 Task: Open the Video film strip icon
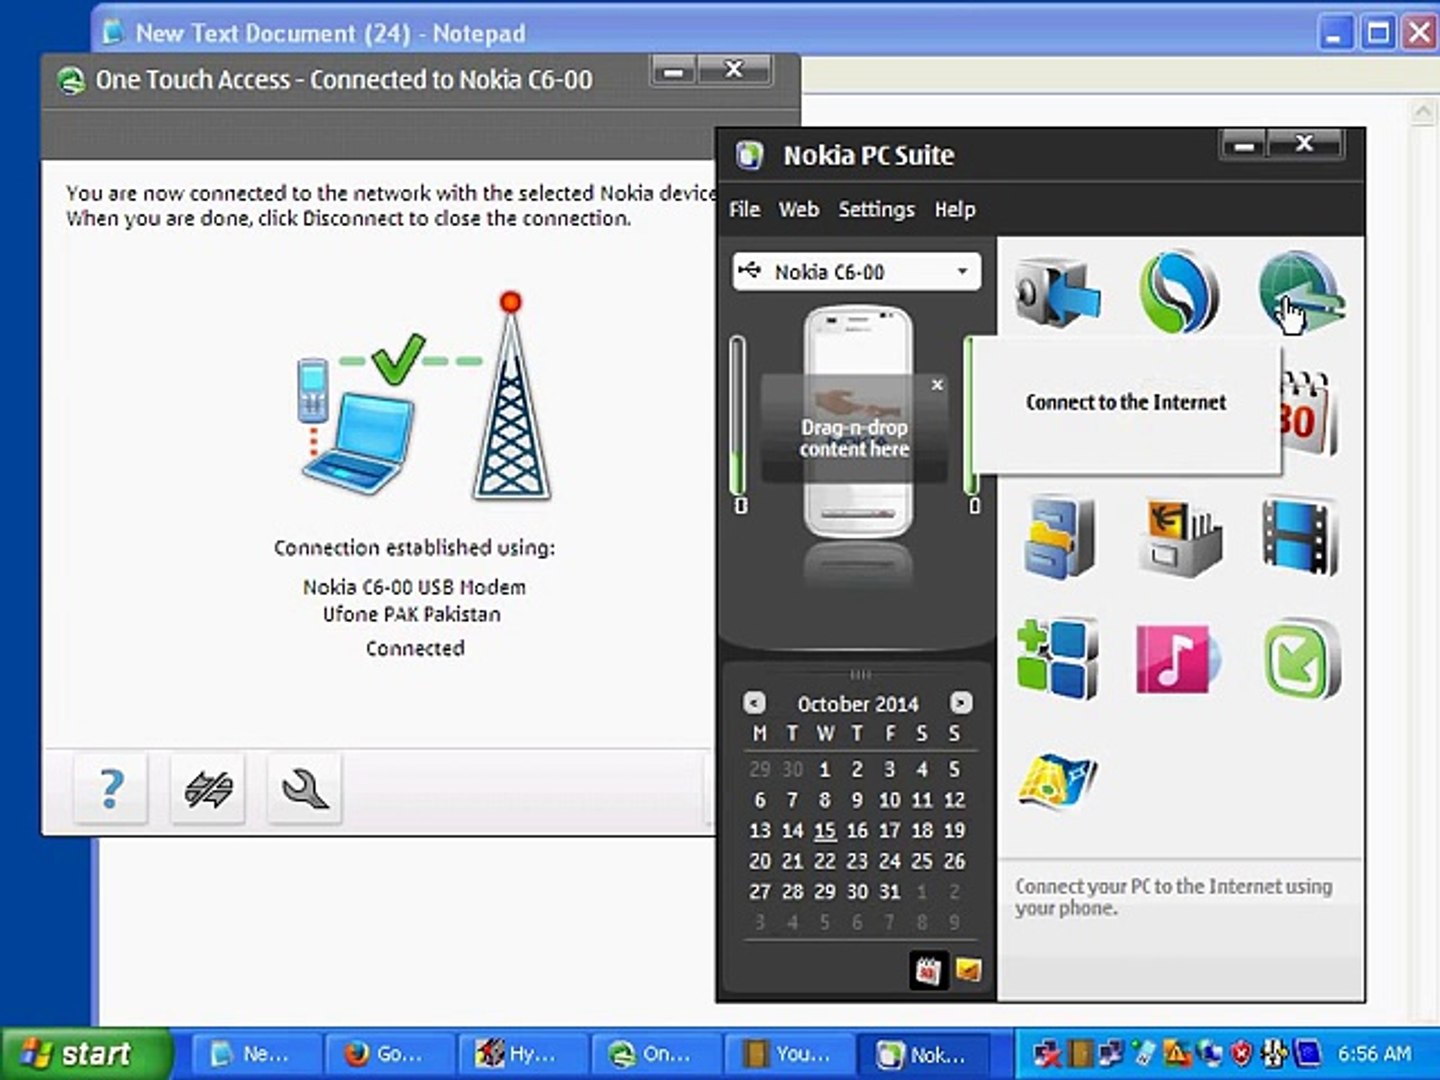(1301, 537)
